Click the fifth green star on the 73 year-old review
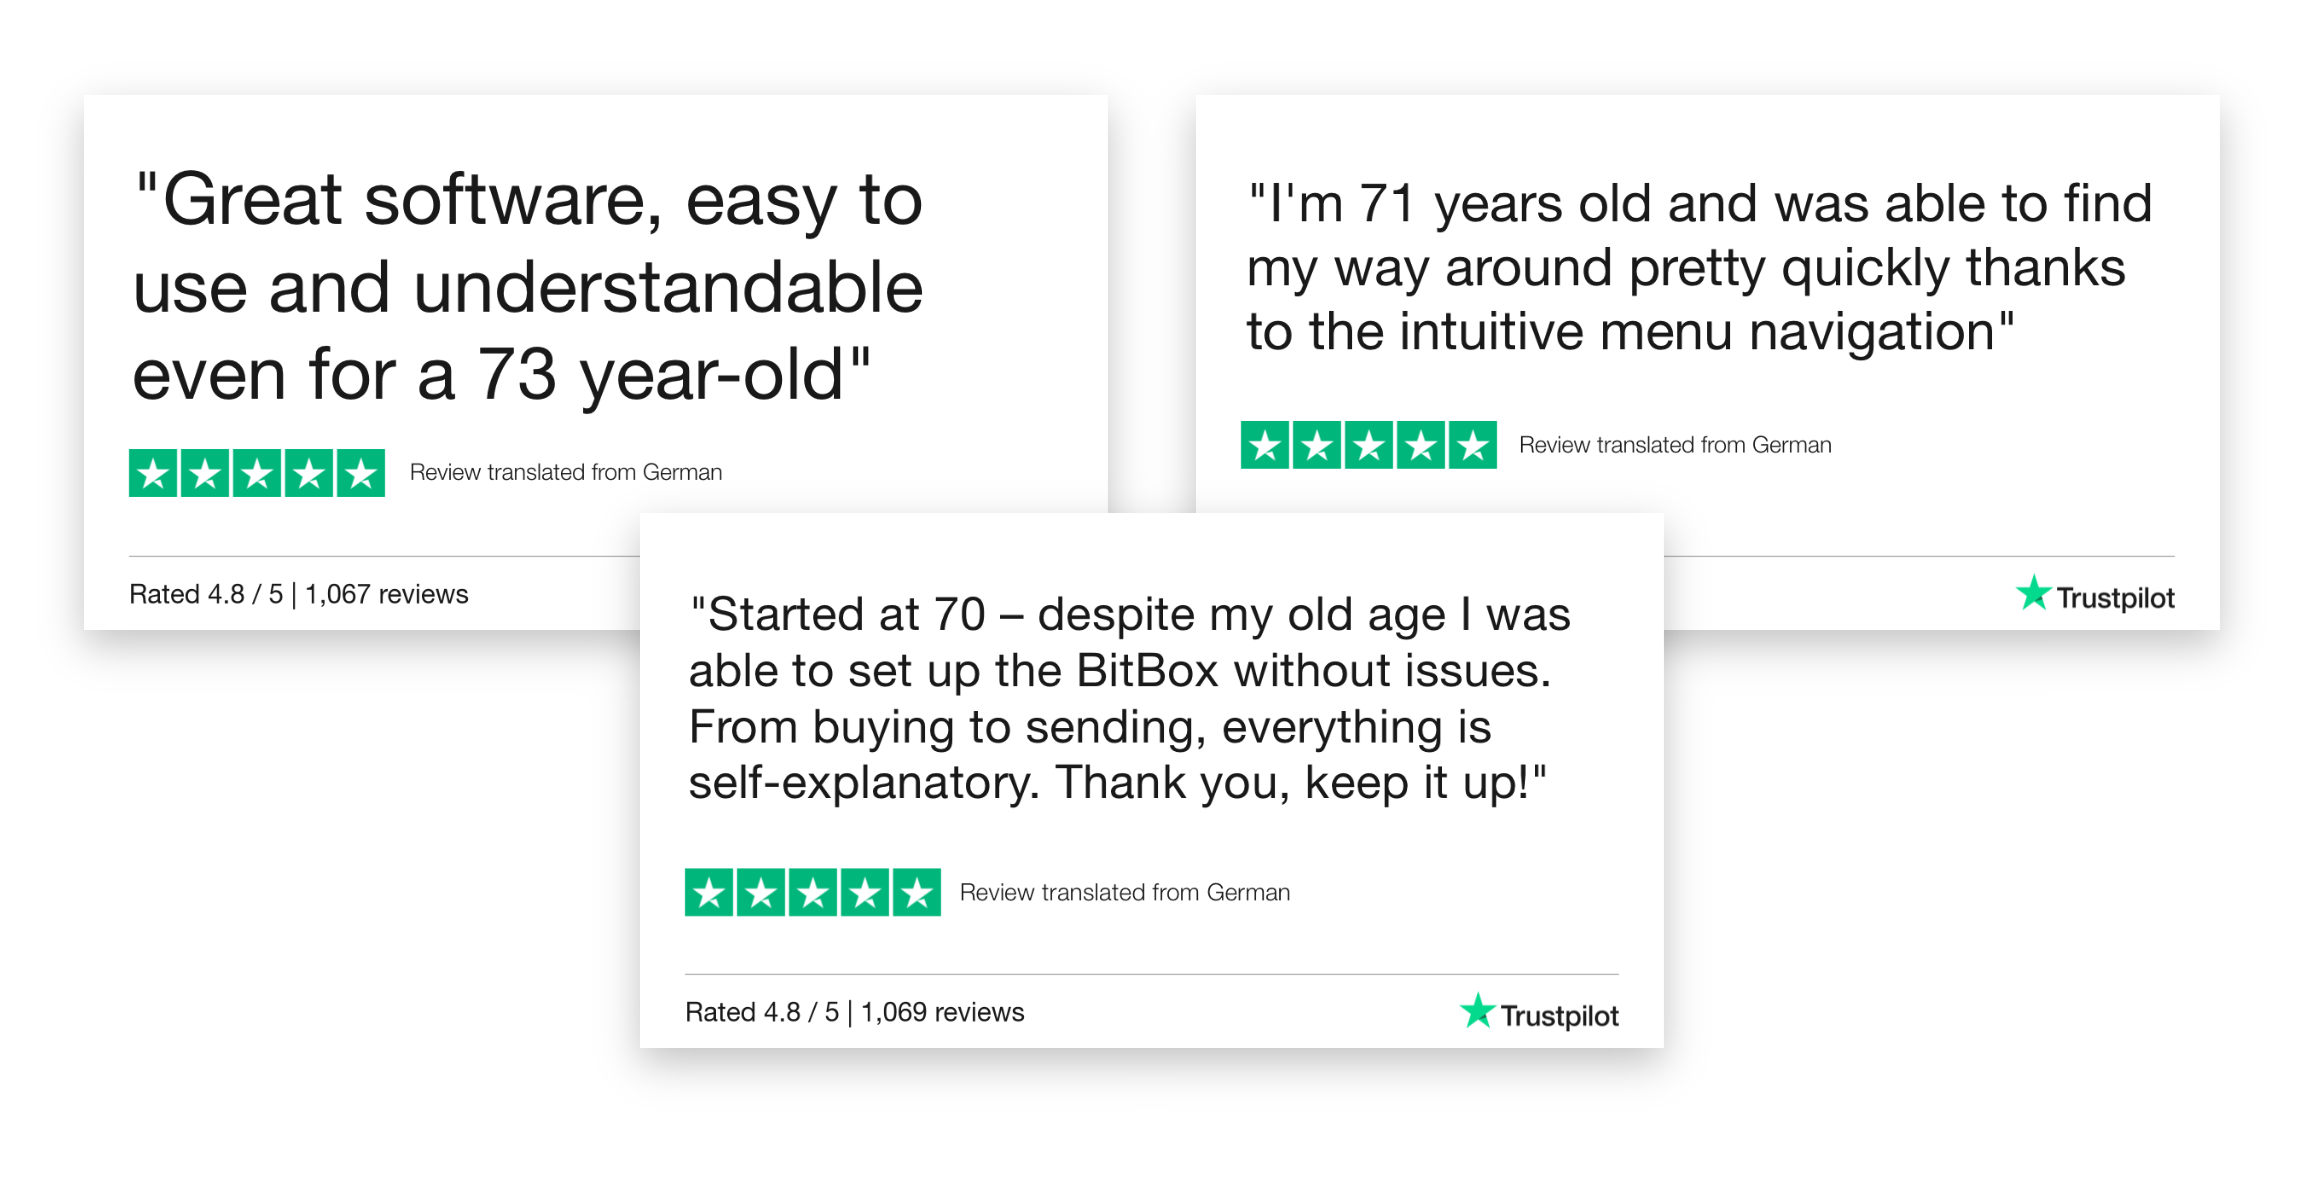This screenshot has width=2304, height=1179. 361,473
